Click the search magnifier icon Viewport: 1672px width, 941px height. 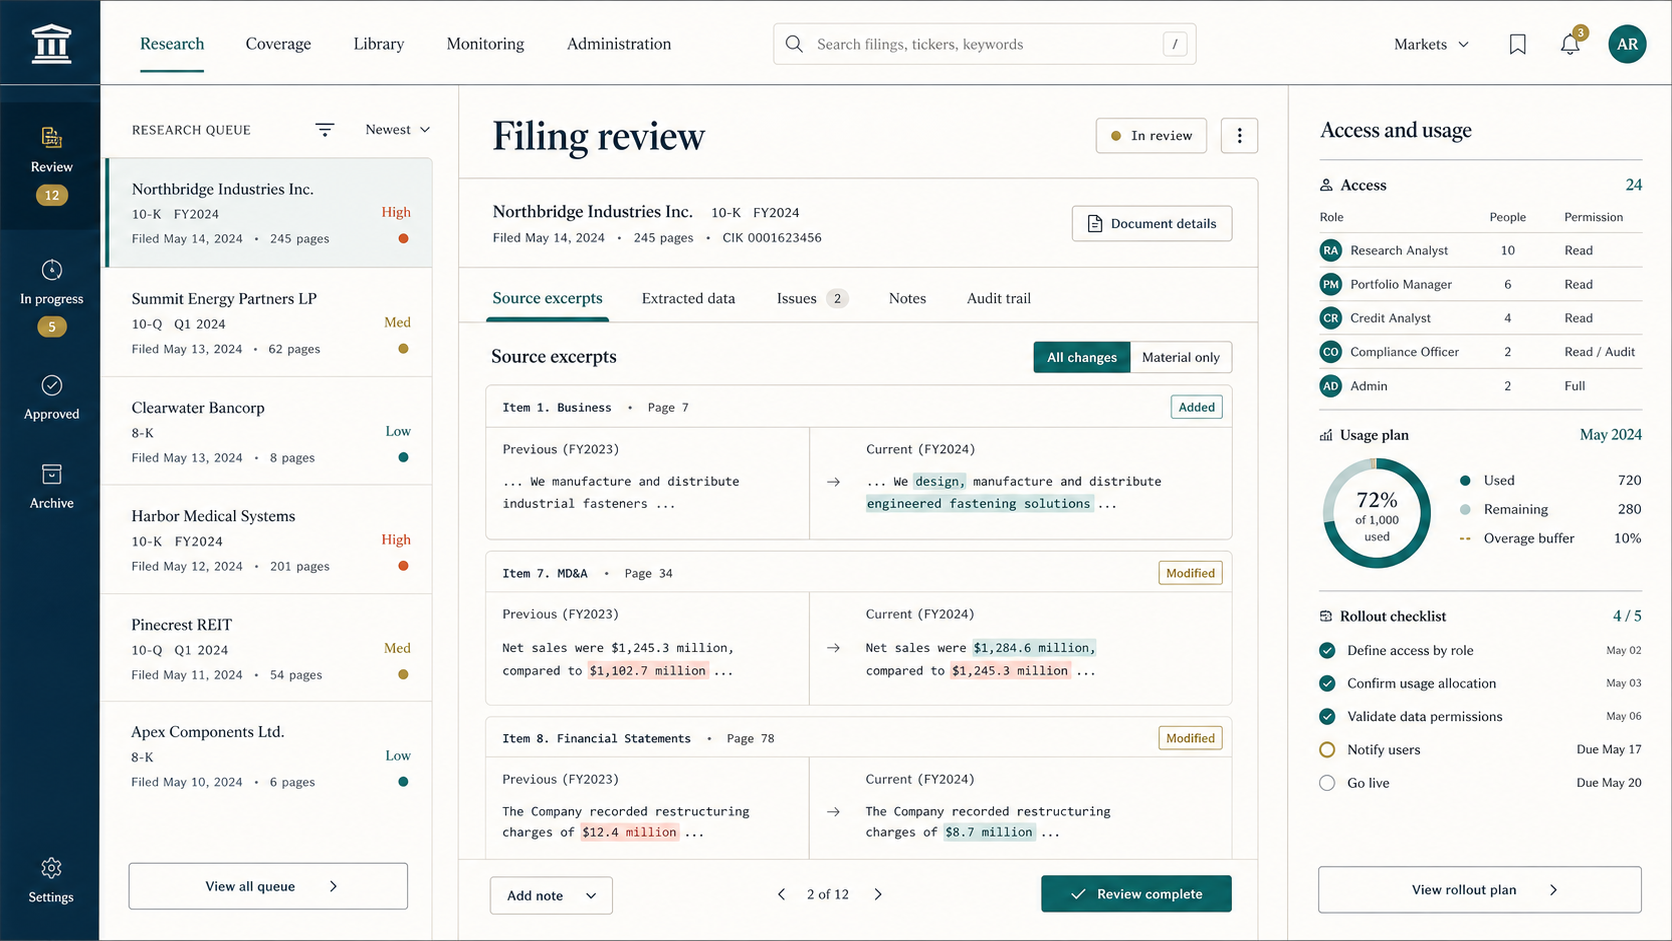click(794, 44)
